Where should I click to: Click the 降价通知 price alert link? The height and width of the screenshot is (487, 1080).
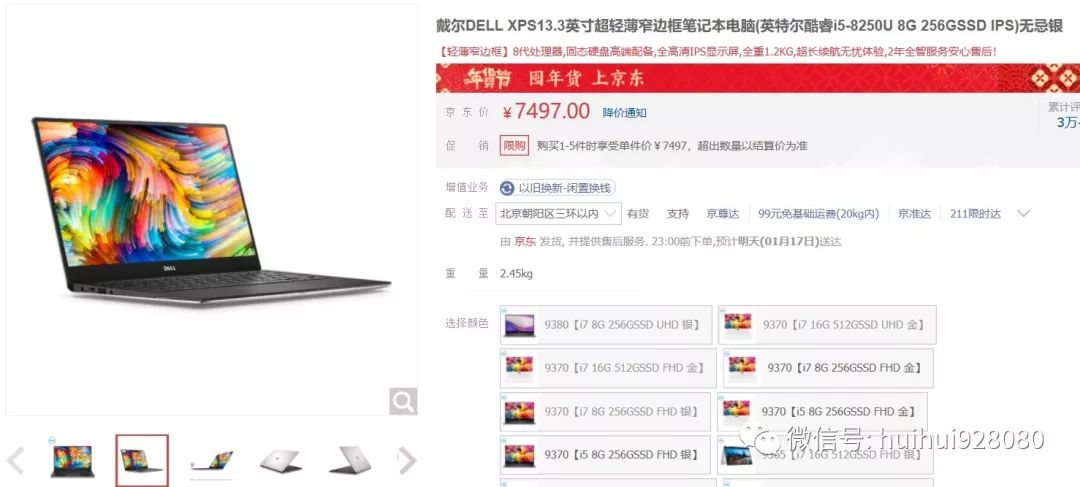tap(624, 113)
